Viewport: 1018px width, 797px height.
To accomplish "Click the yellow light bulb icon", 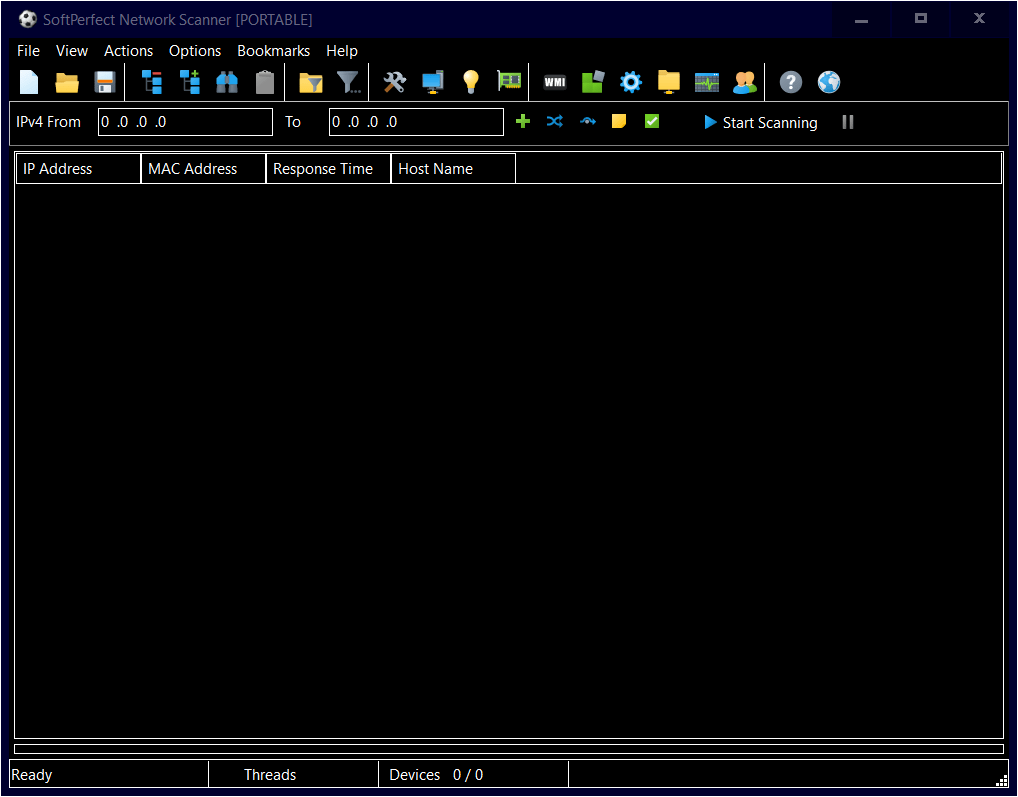I will (x=471, y=82).
